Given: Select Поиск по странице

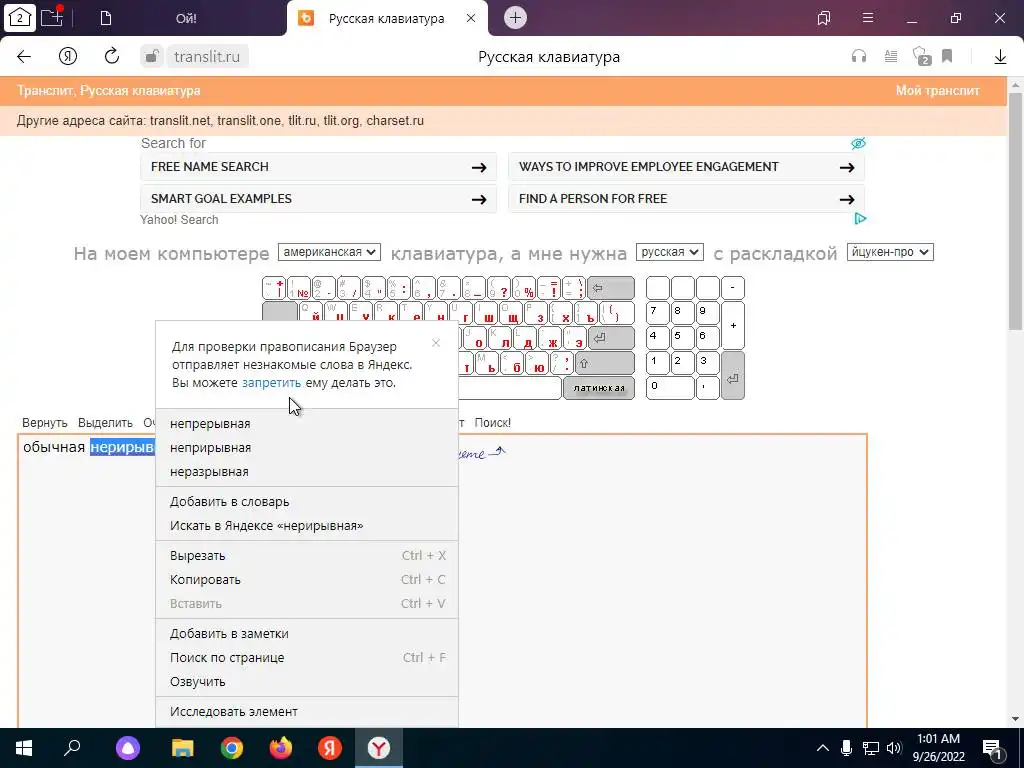Looking at the screenshot, I should (307, 658).
